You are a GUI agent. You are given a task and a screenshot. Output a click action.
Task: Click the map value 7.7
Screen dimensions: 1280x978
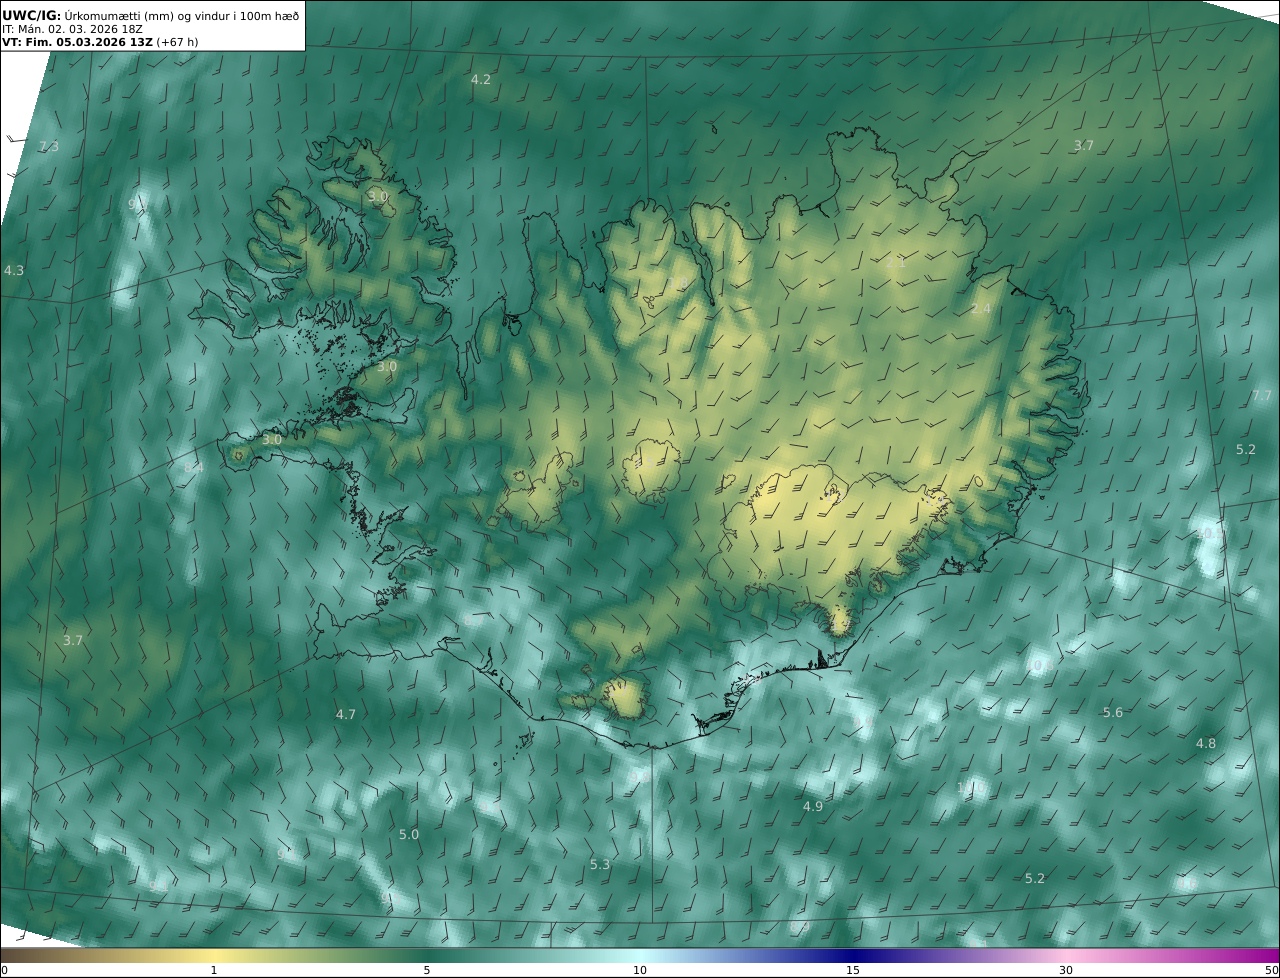click(x=1262, y=395)
